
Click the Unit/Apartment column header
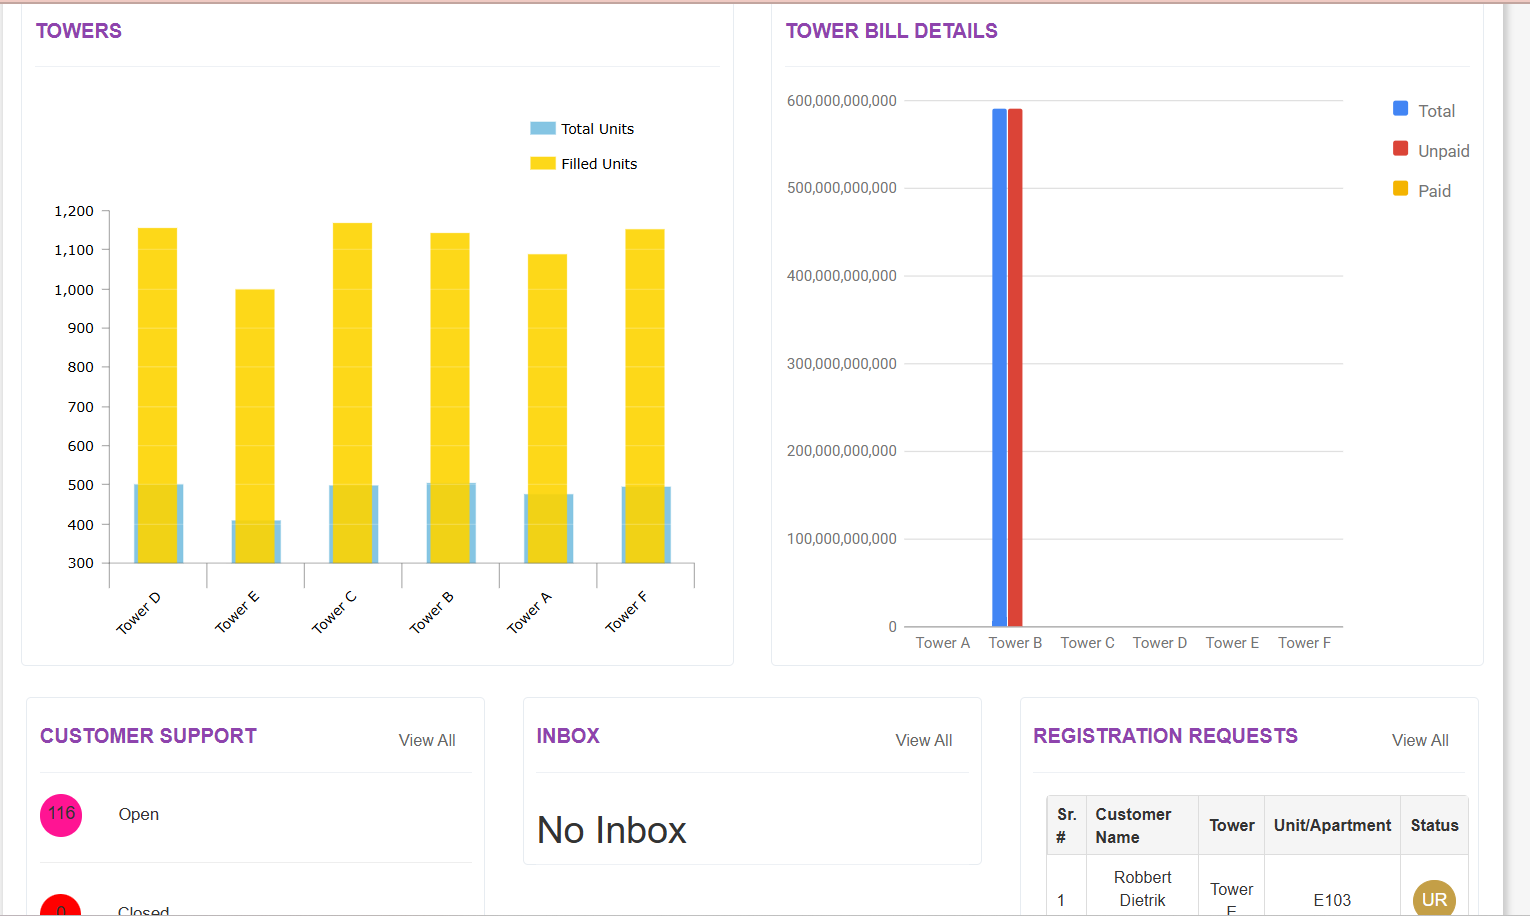(1332, 826)
